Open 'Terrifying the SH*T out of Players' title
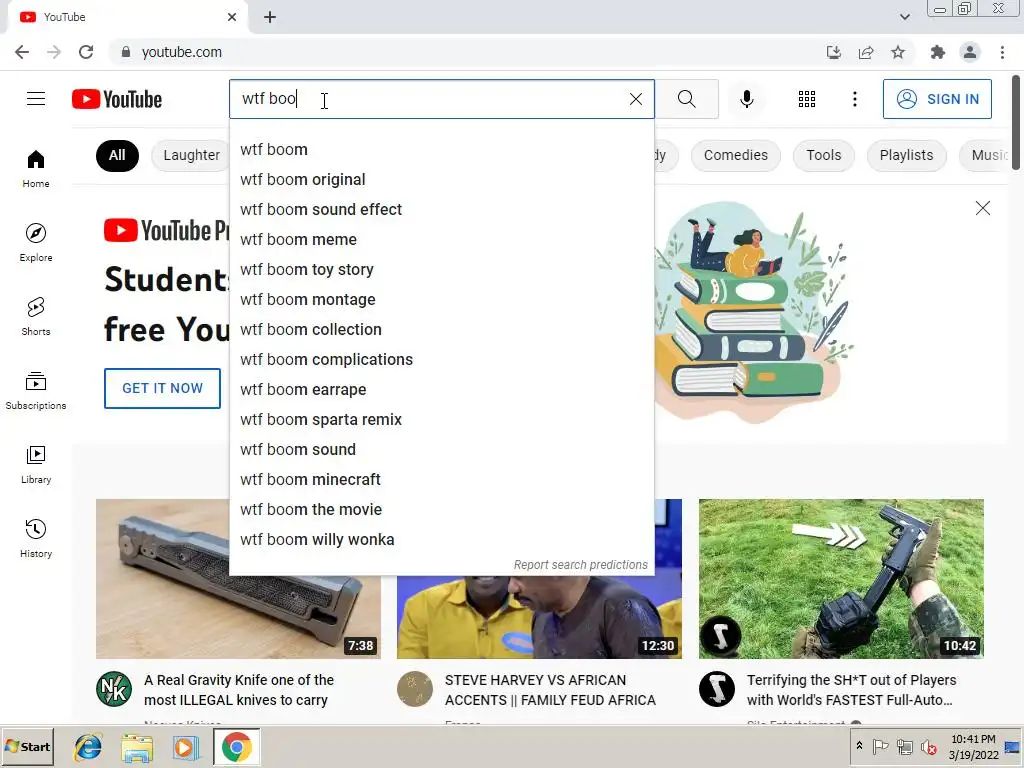1024x768 pixels. (x=852, y=690)
